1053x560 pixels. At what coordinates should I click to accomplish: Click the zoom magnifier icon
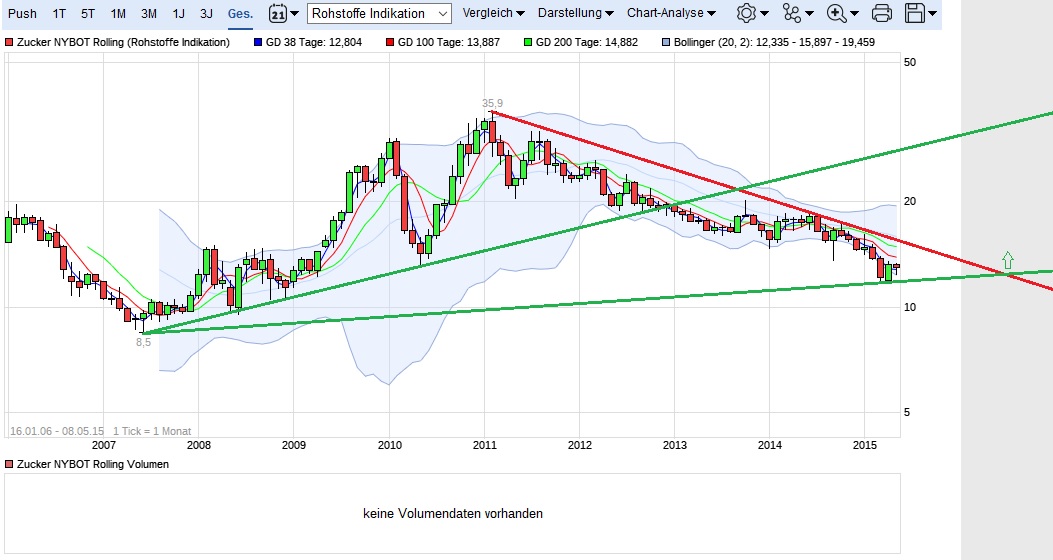pos(837,13)
